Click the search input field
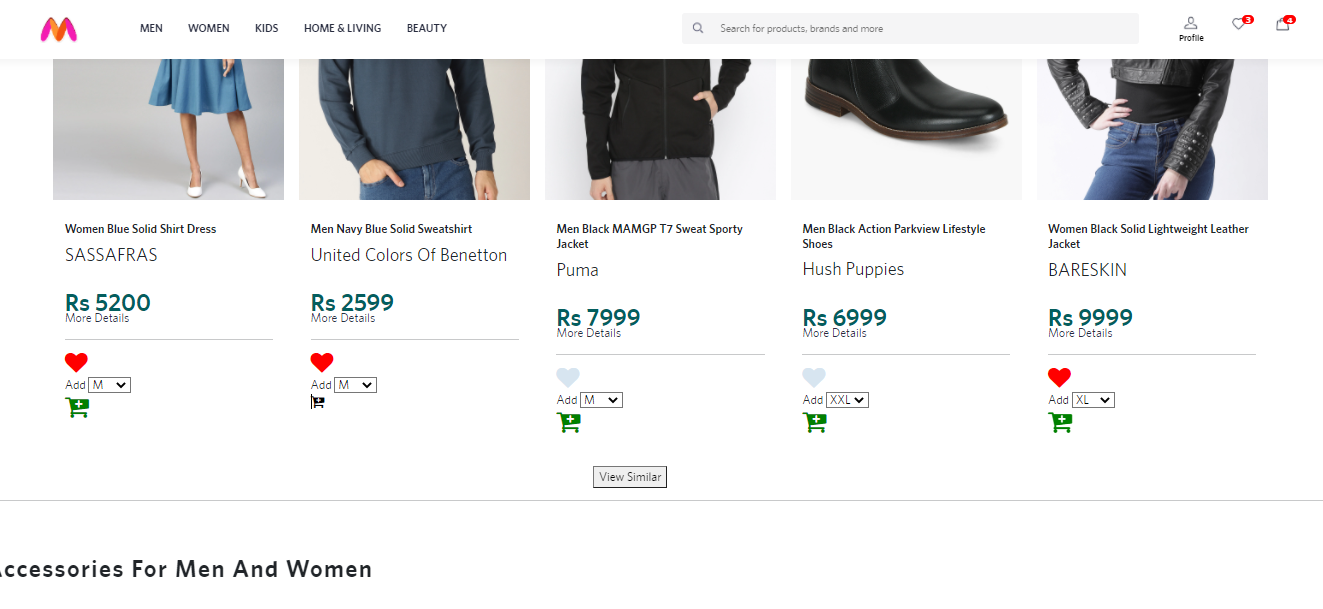The image size is (1323, 609). coord(910,28)
